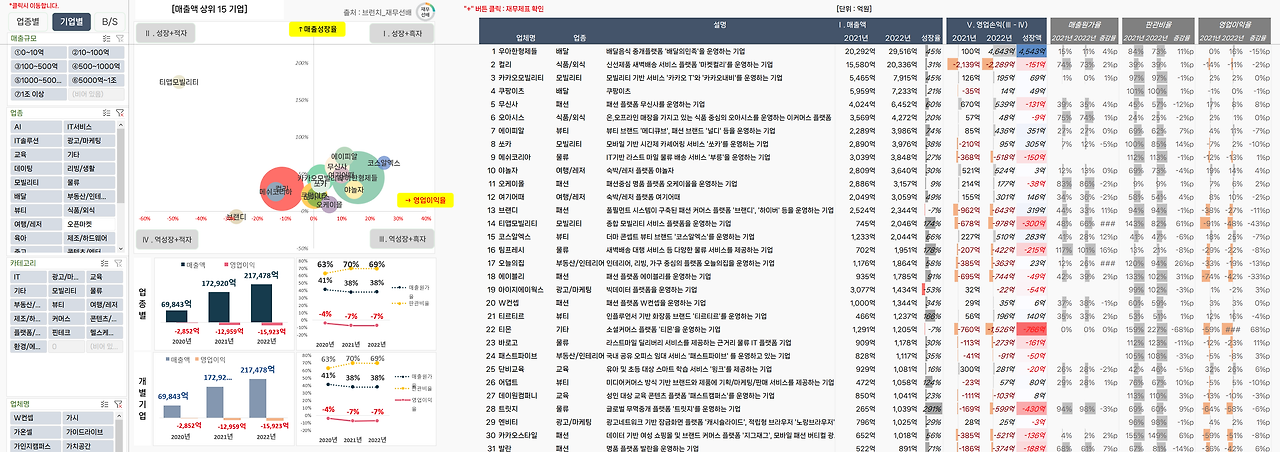Select the 29,516억 revenue cell
Image resolution: width=1280 pixels, height=452 pixels.
[x=902, y=50]
